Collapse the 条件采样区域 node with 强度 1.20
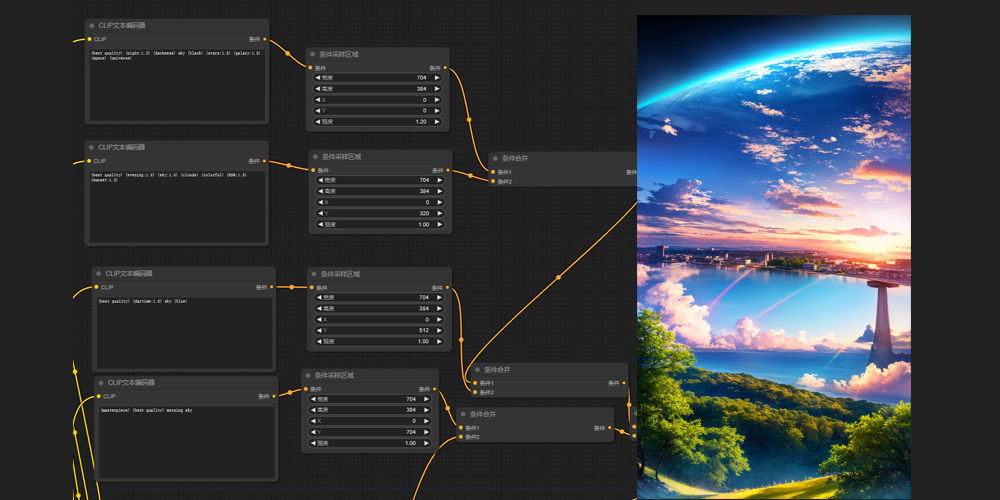The width and height of the screenshot is (1000, 500). coord(313,54)
